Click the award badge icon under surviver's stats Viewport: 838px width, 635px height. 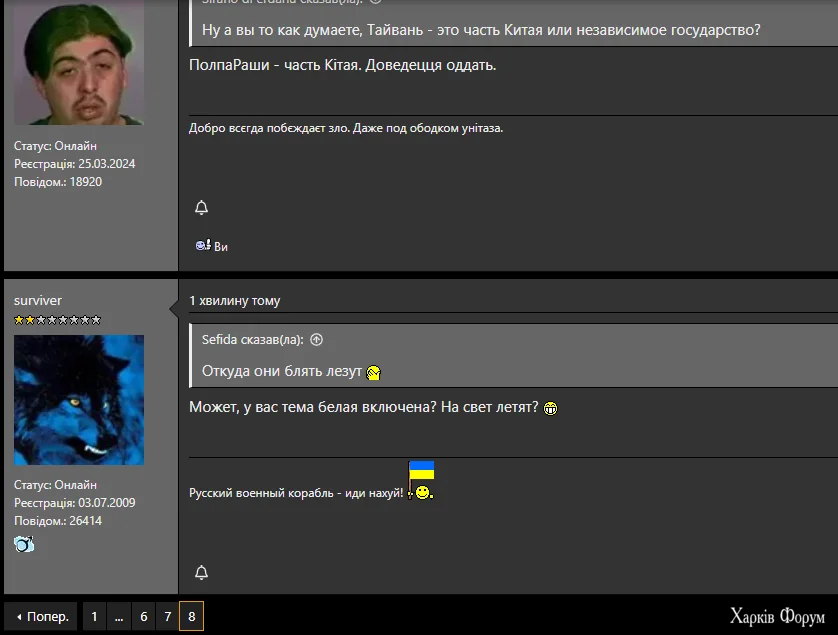click(24, 544)
